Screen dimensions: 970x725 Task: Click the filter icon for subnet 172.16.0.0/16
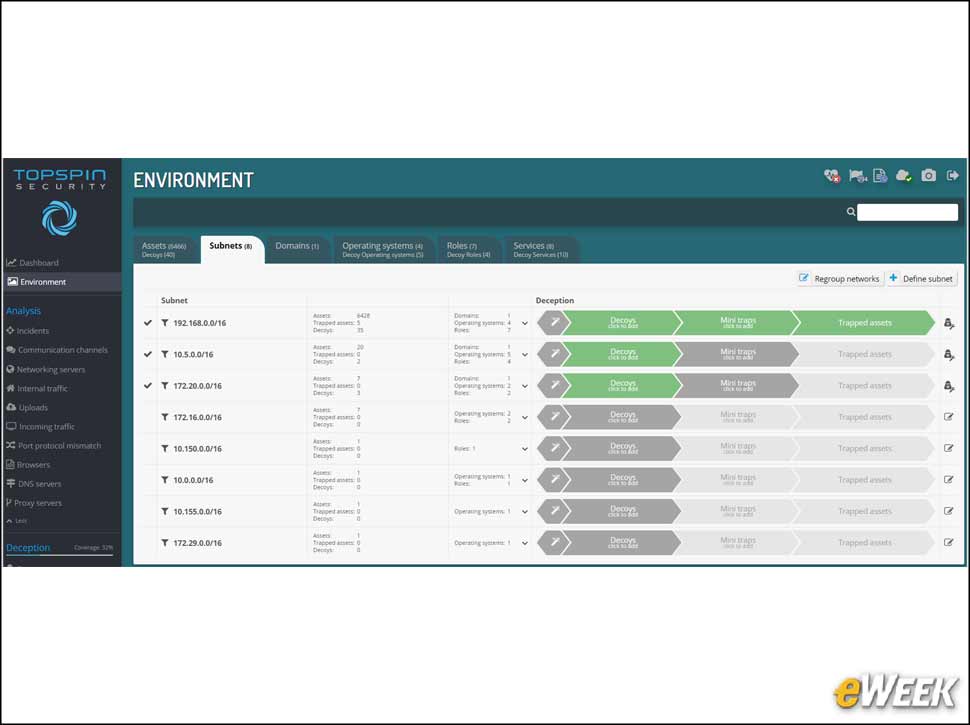pos(165,417)
